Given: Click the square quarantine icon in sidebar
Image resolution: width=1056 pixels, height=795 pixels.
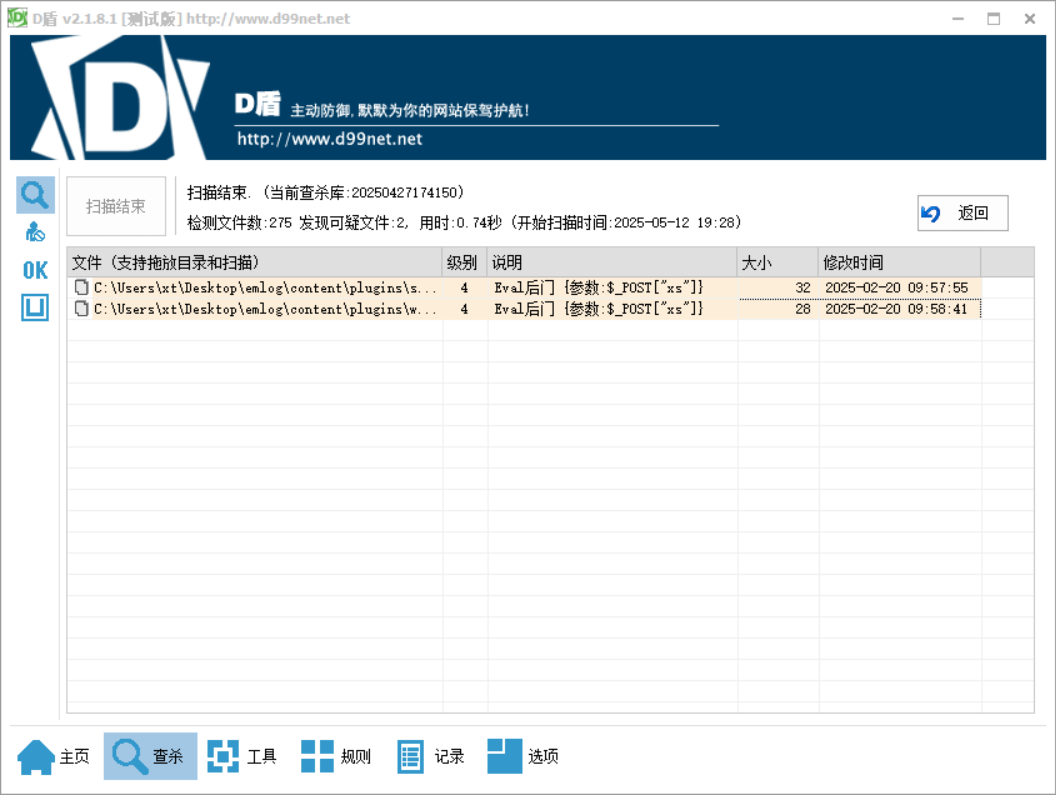Looking at the screenshot, I should point(35,307).
